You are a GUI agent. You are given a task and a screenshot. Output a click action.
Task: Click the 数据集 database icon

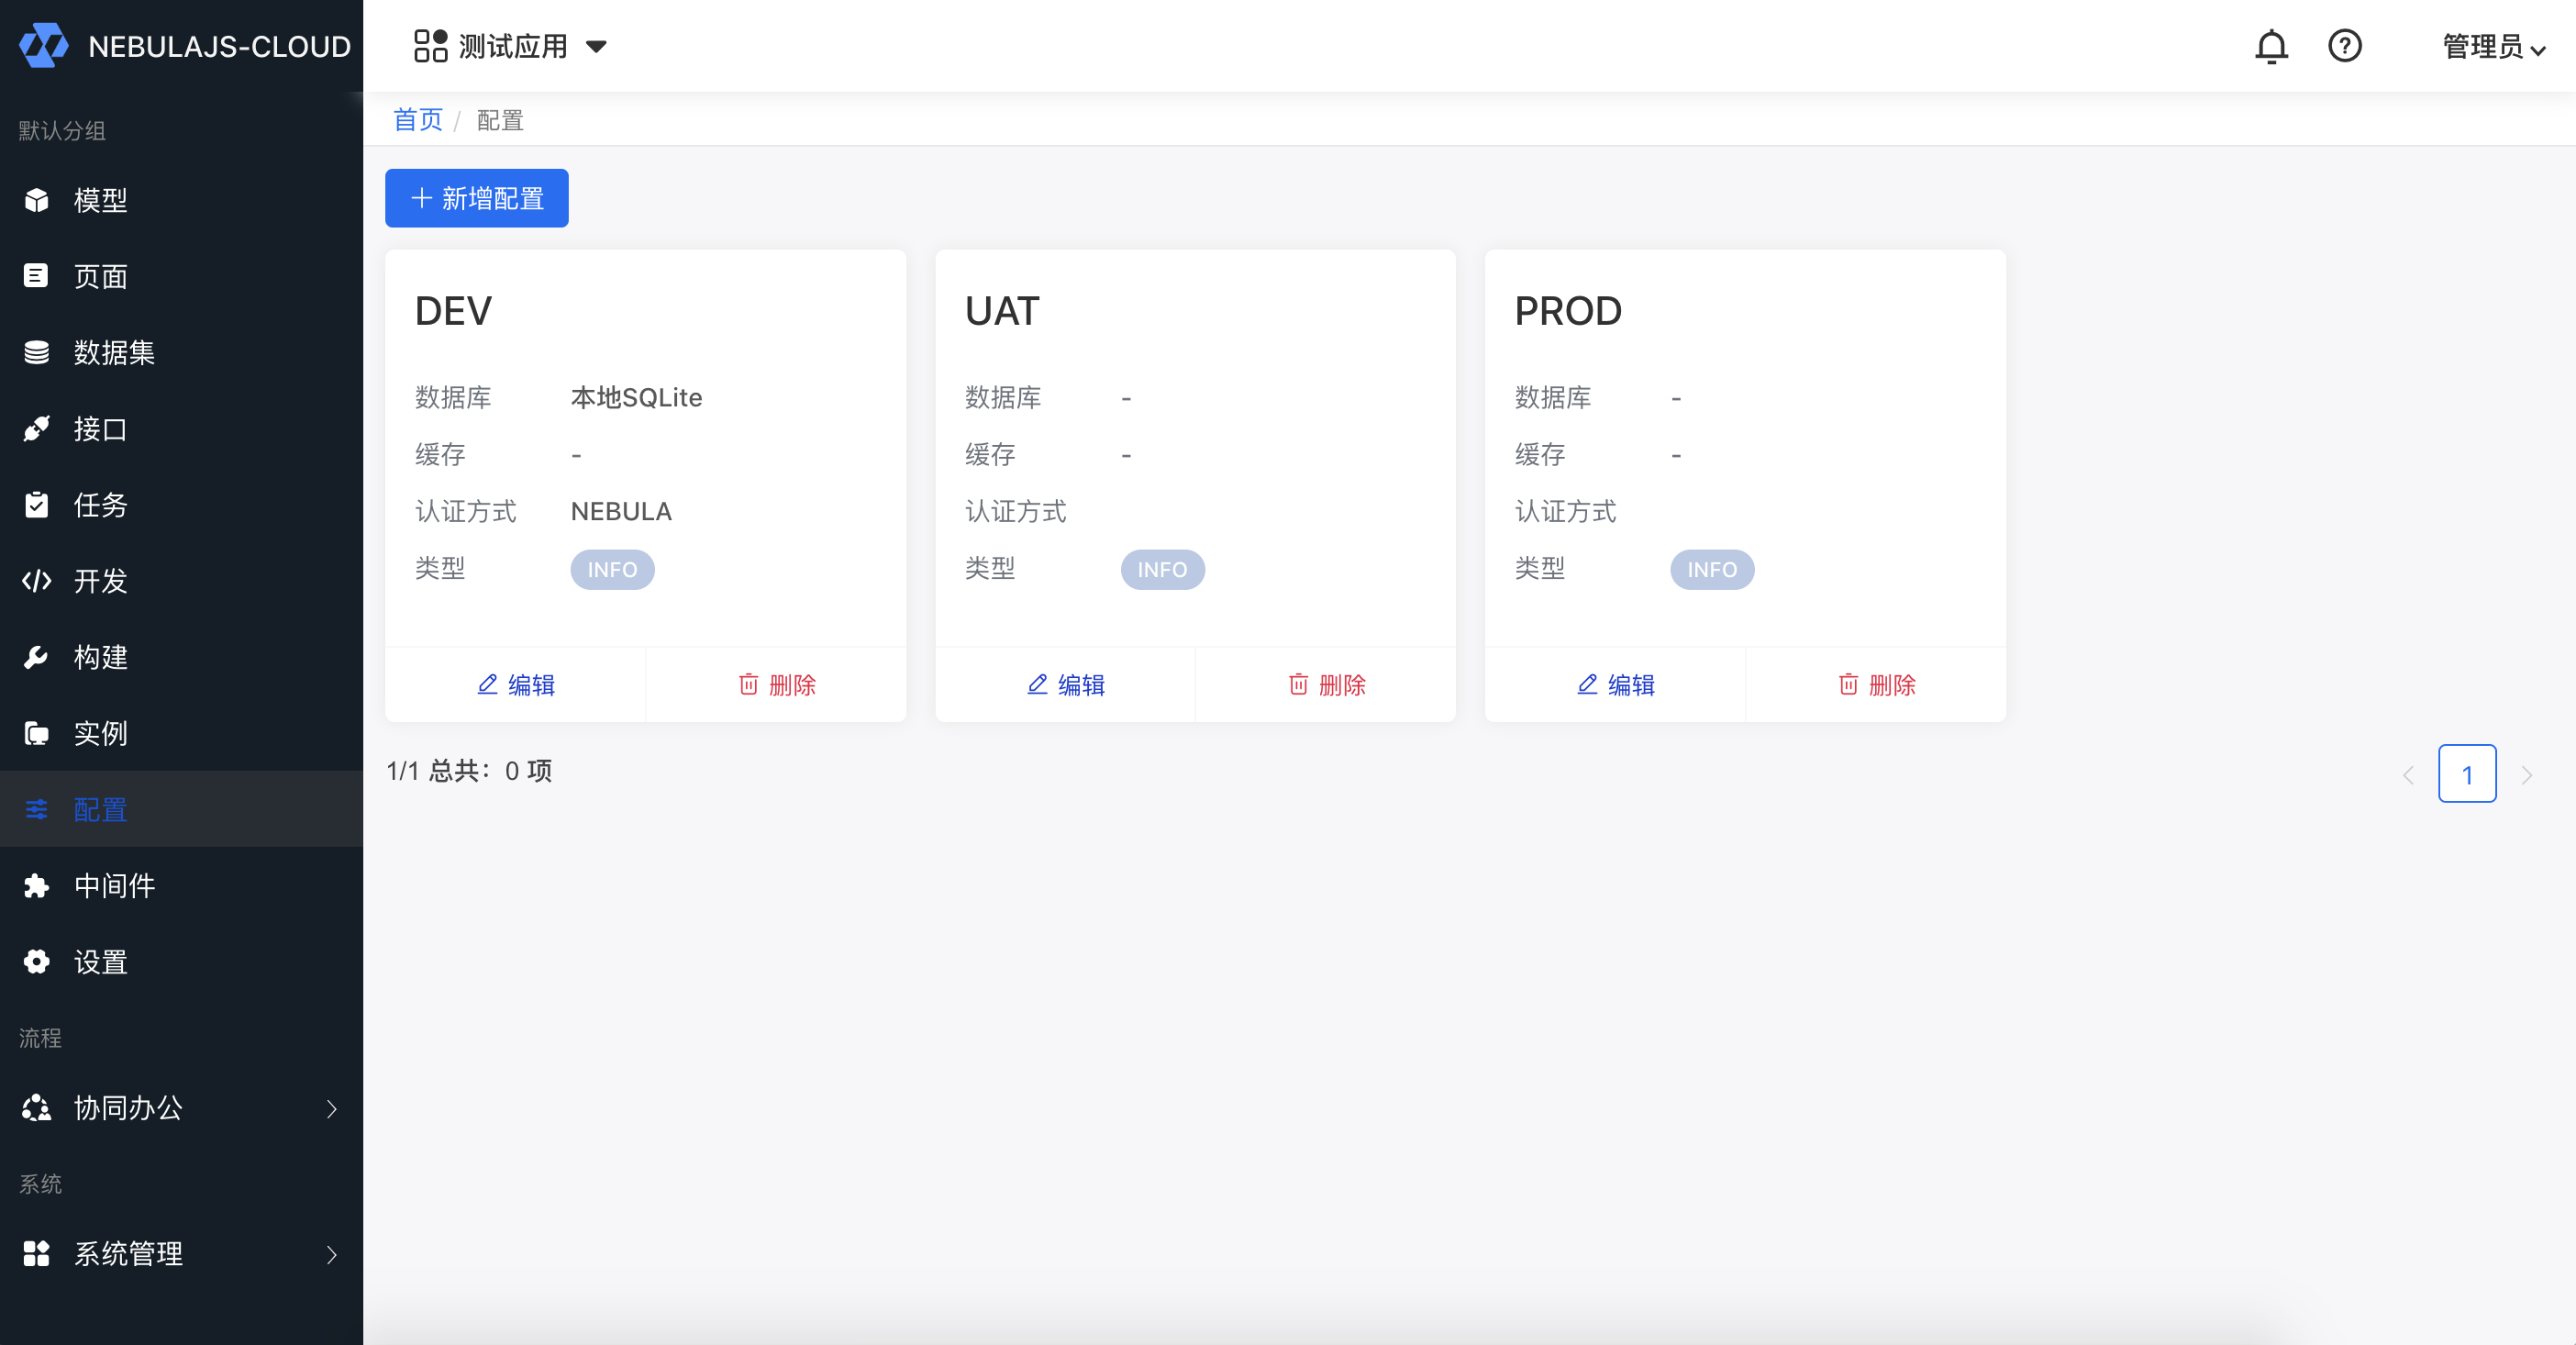click(37, 352)
